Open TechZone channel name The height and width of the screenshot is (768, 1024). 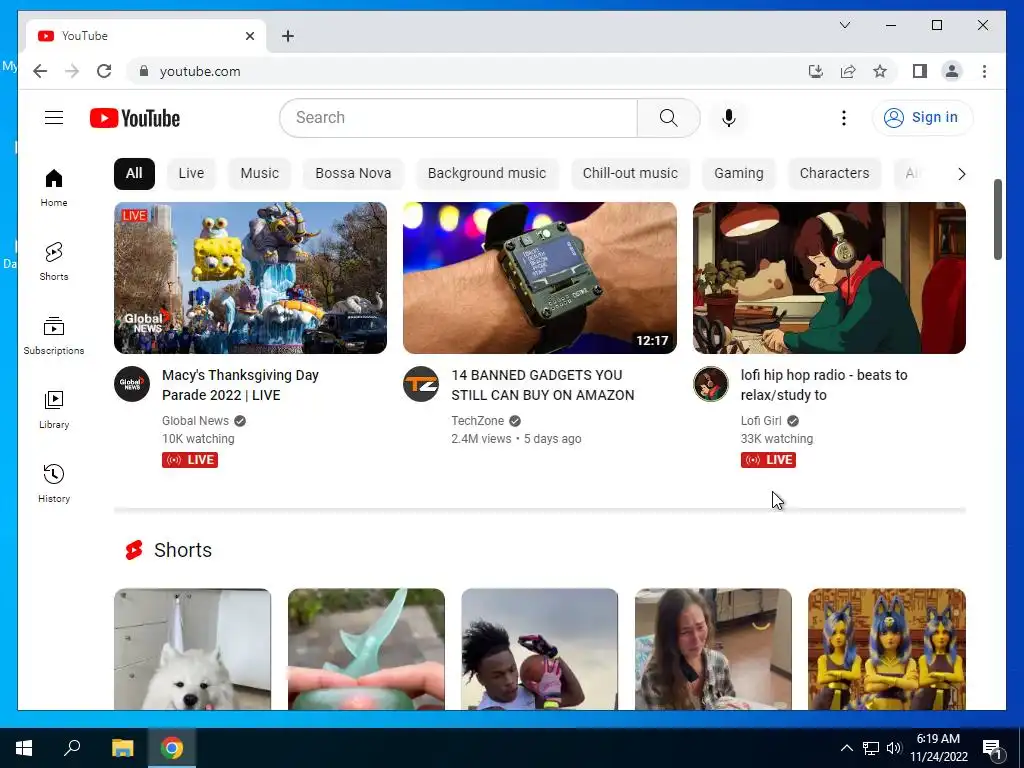point(477,421)
